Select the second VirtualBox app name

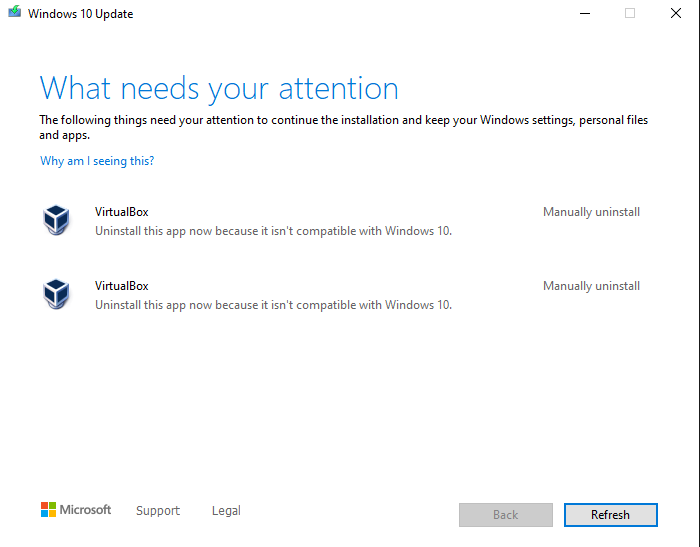(121, 286)
